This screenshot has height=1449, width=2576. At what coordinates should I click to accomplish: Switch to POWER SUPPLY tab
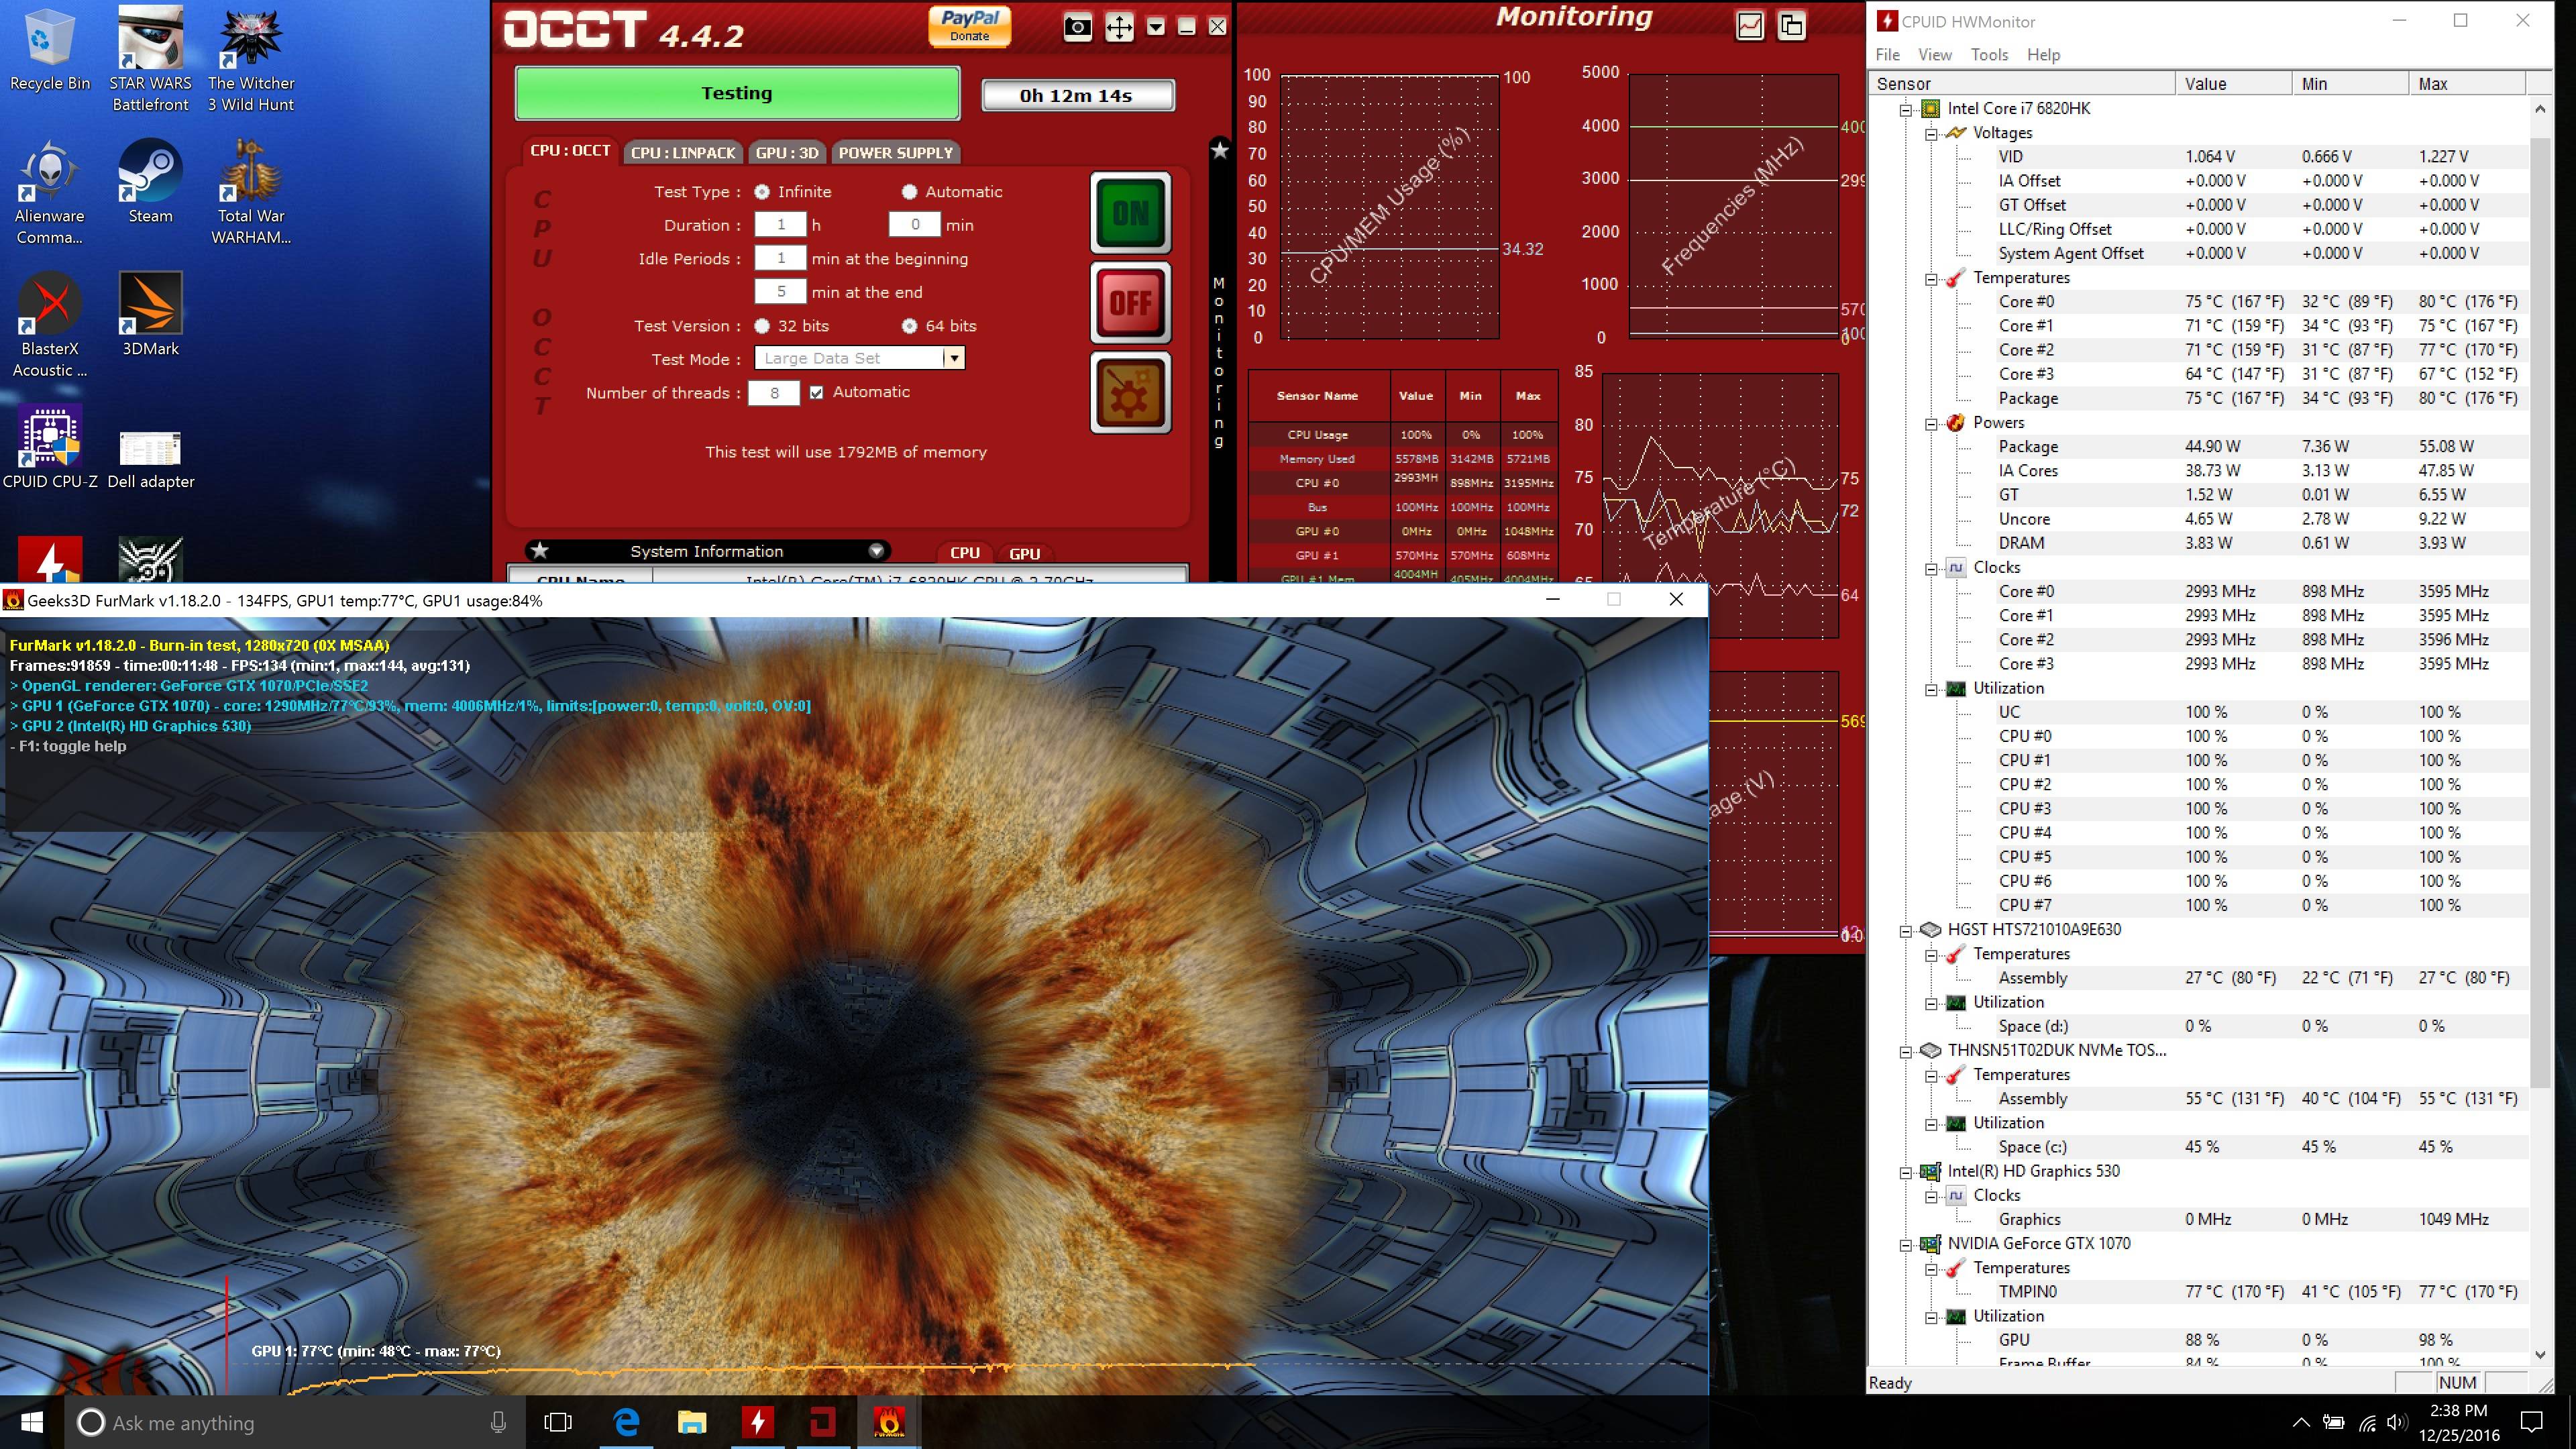[896, 152]
